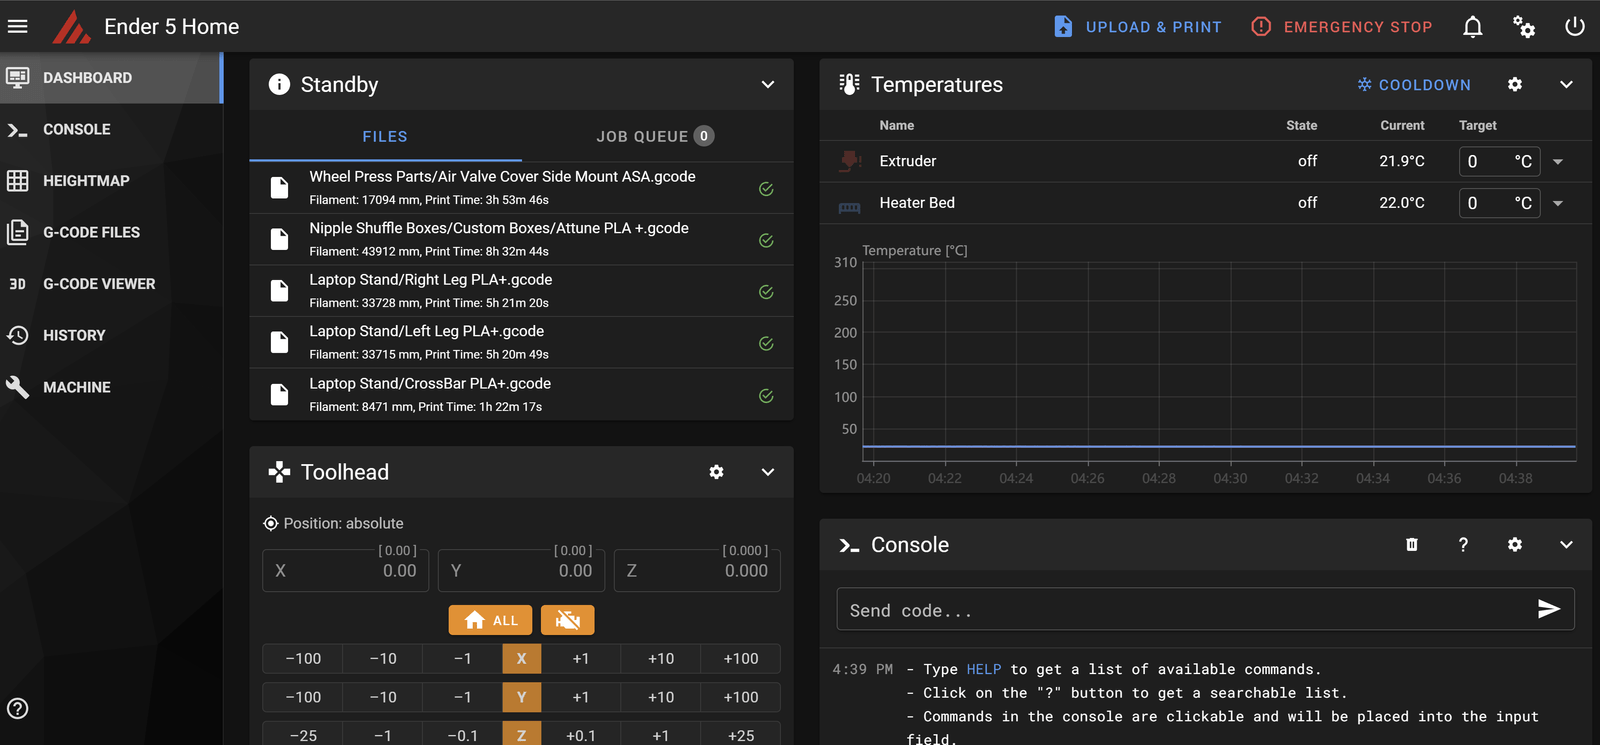Click the temperature chart area
Screen dimensions: 1600x745
tap(1219, 361)
